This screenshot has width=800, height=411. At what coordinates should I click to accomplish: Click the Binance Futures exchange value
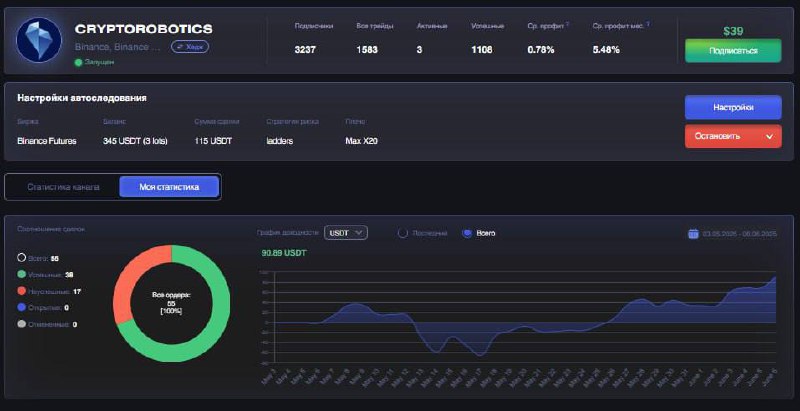pyautogui.click(x=46, y=141)
